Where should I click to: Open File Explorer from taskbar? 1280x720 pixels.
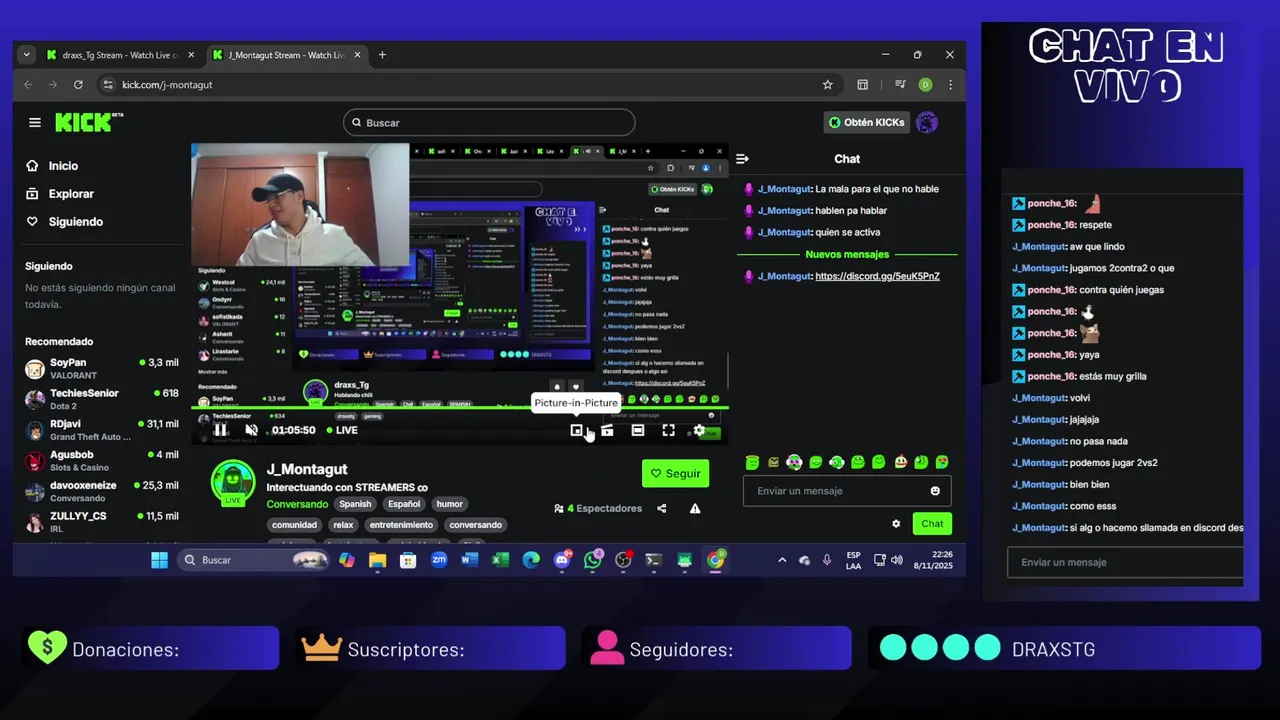[377, 560]
